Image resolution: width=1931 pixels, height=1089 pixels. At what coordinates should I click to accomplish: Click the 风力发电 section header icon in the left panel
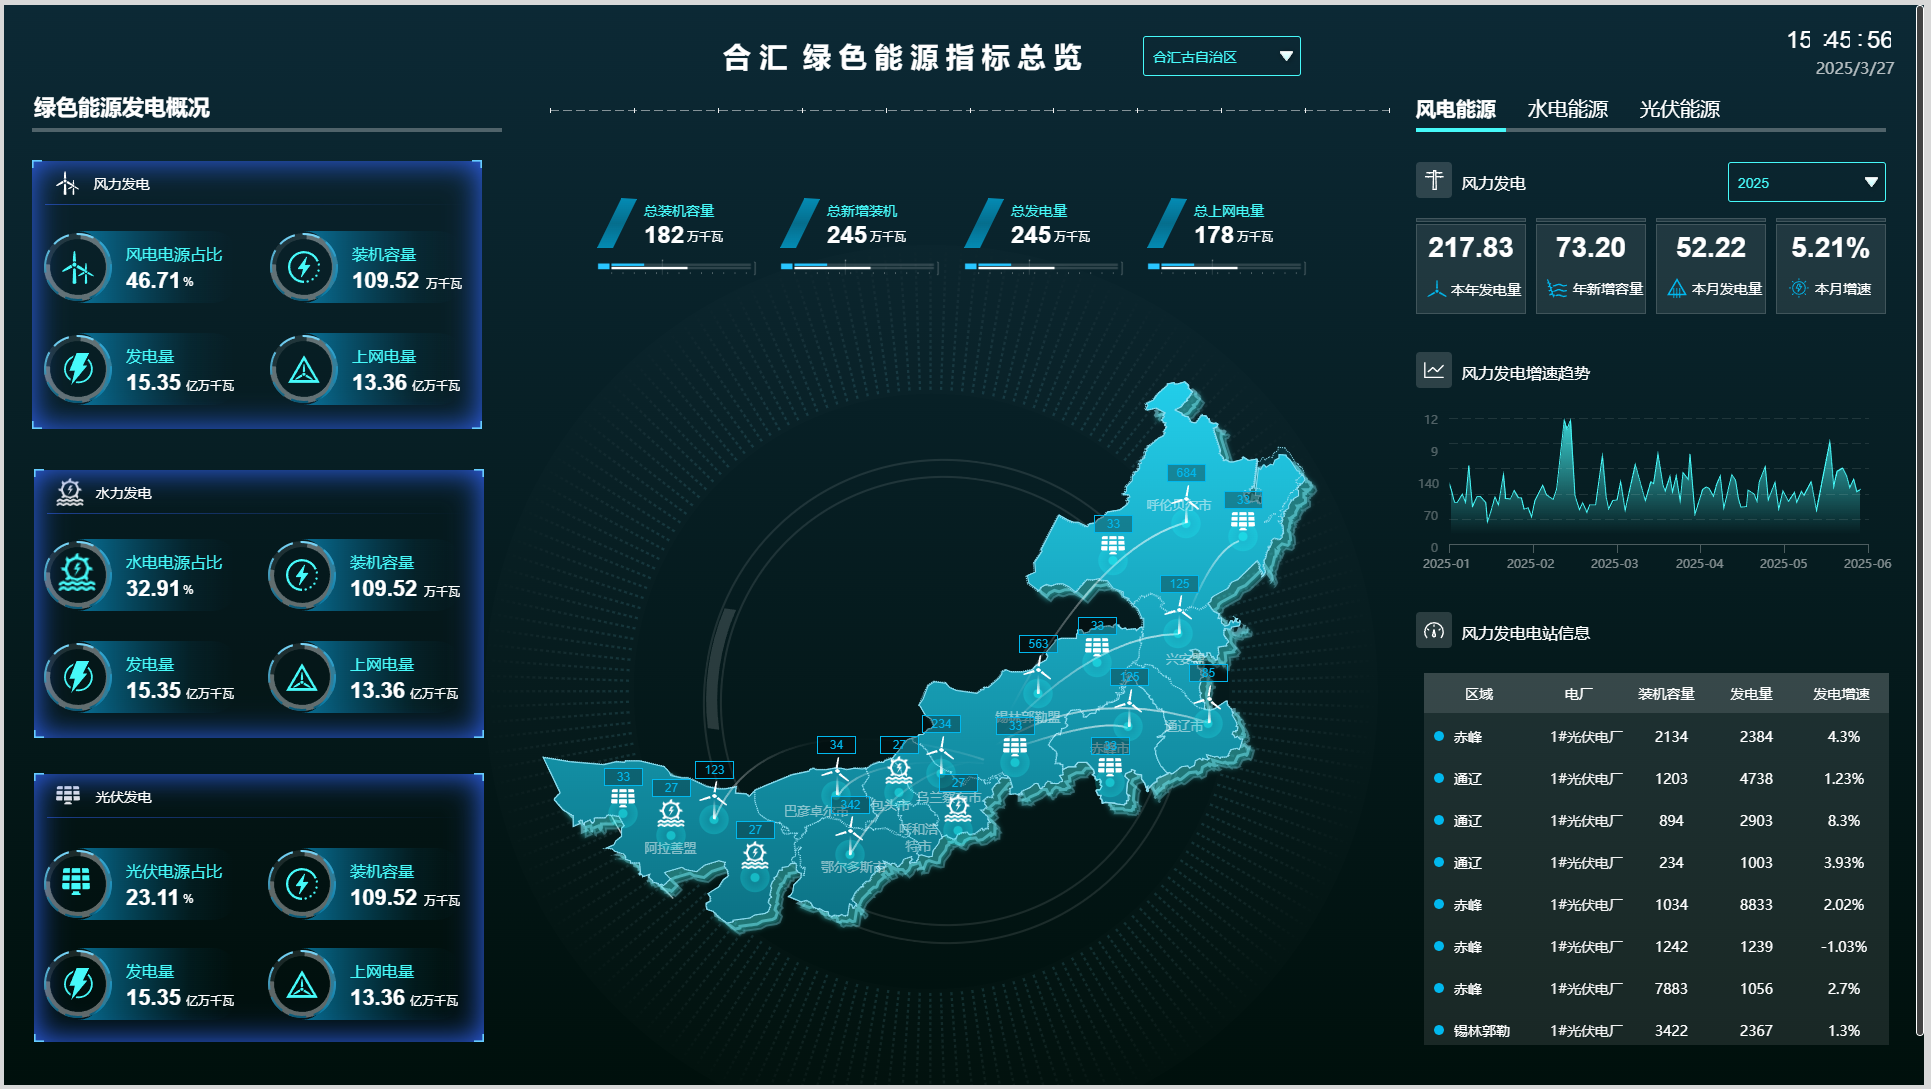click(67, 184)
